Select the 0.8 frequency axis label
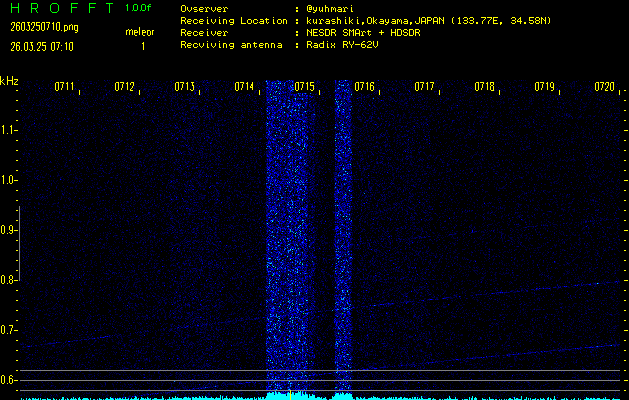This screenshot has height=400, width=629. point(9,280)
